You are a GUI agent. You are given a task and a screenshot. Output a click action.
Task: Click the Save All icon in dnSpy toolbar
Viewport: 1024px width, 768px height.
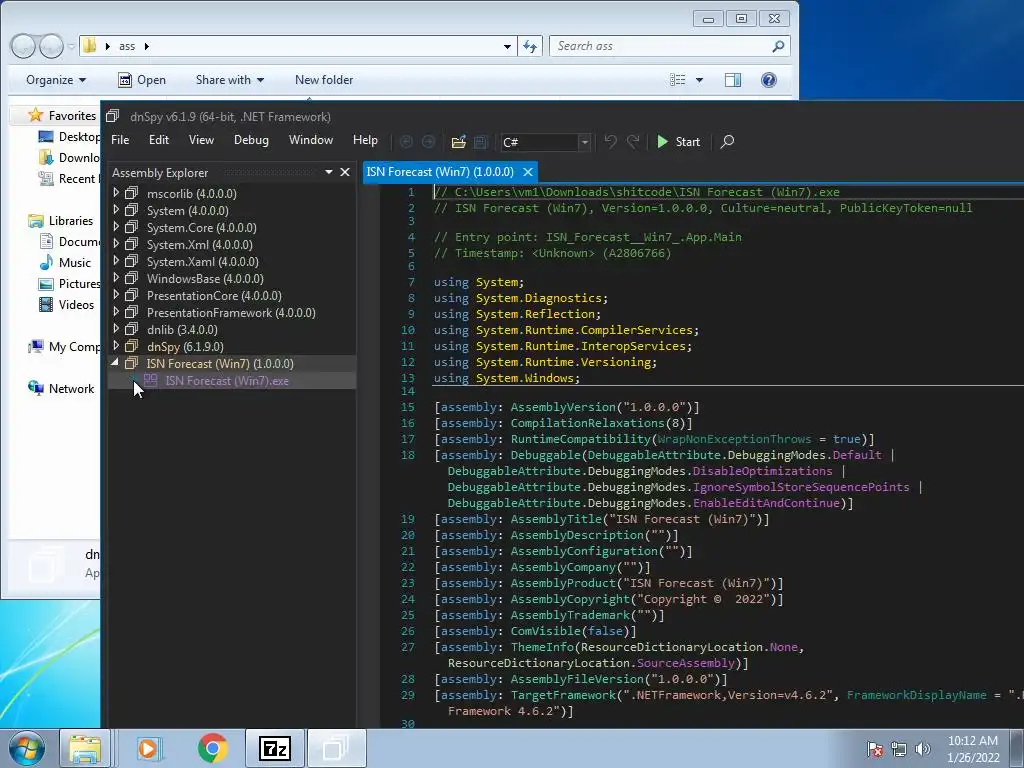(481, 142)
